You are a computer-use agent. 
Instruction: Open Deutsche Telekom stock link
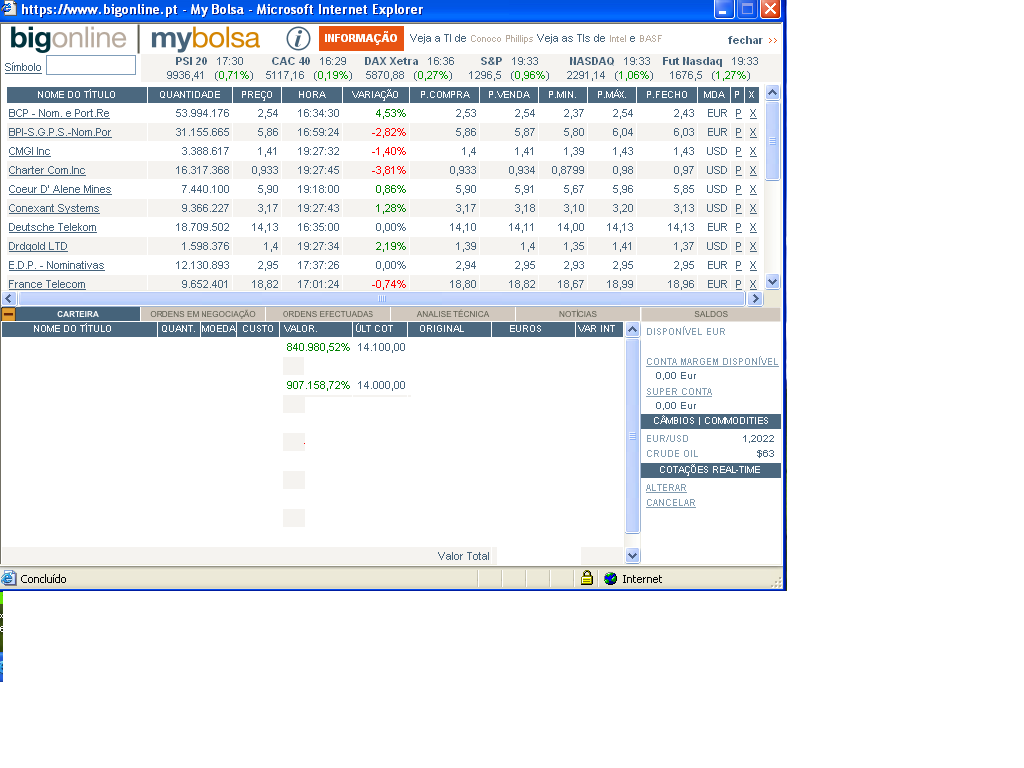52,227
